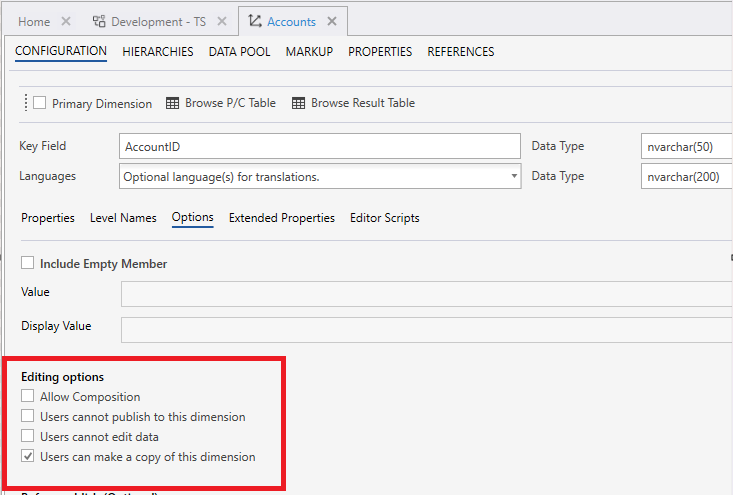Enable Allow Composition option

pos(27,397)
